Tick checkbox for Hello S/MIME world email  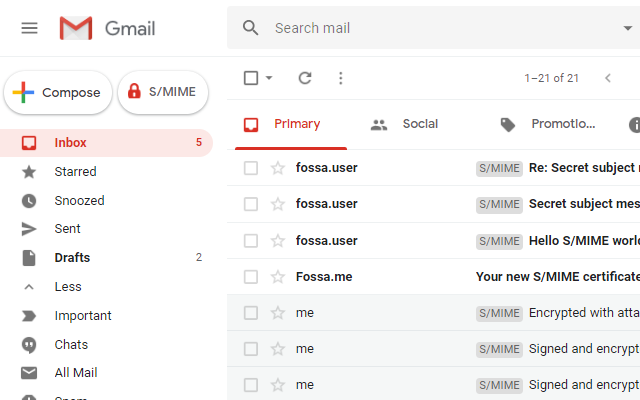(x=251, y=240)
